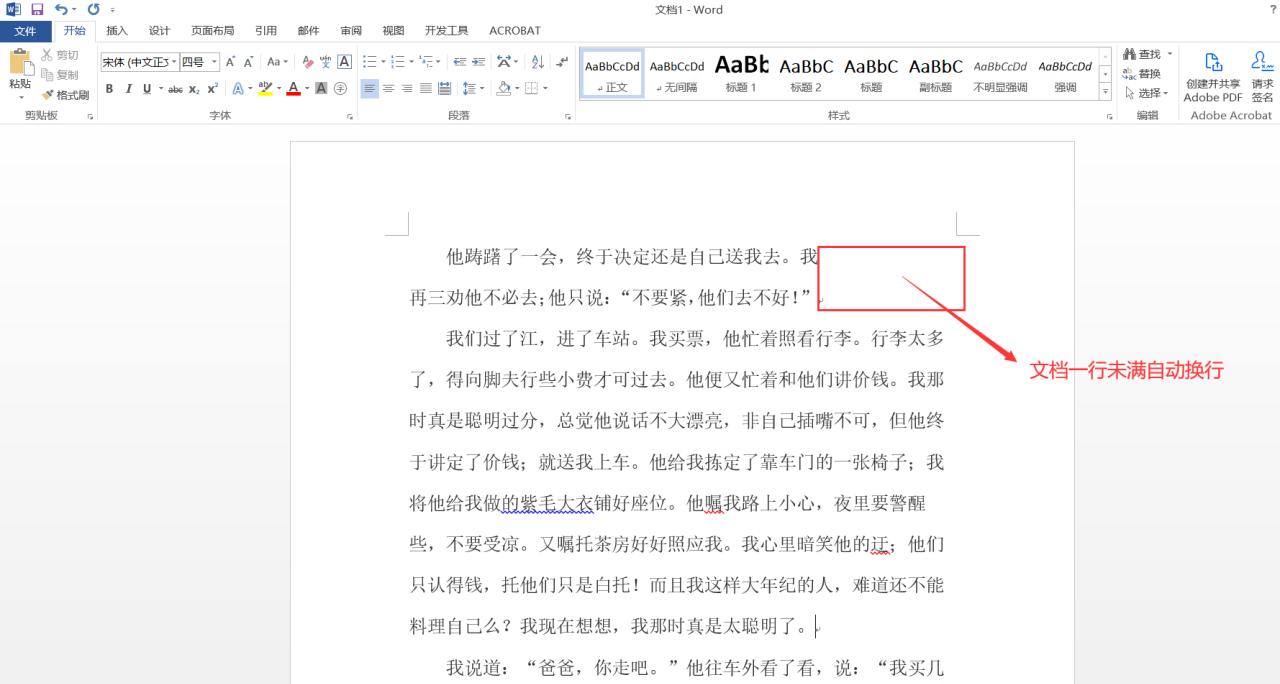
Task: Center align text icon
Action: pyautogui.click(x=388, y=89)
